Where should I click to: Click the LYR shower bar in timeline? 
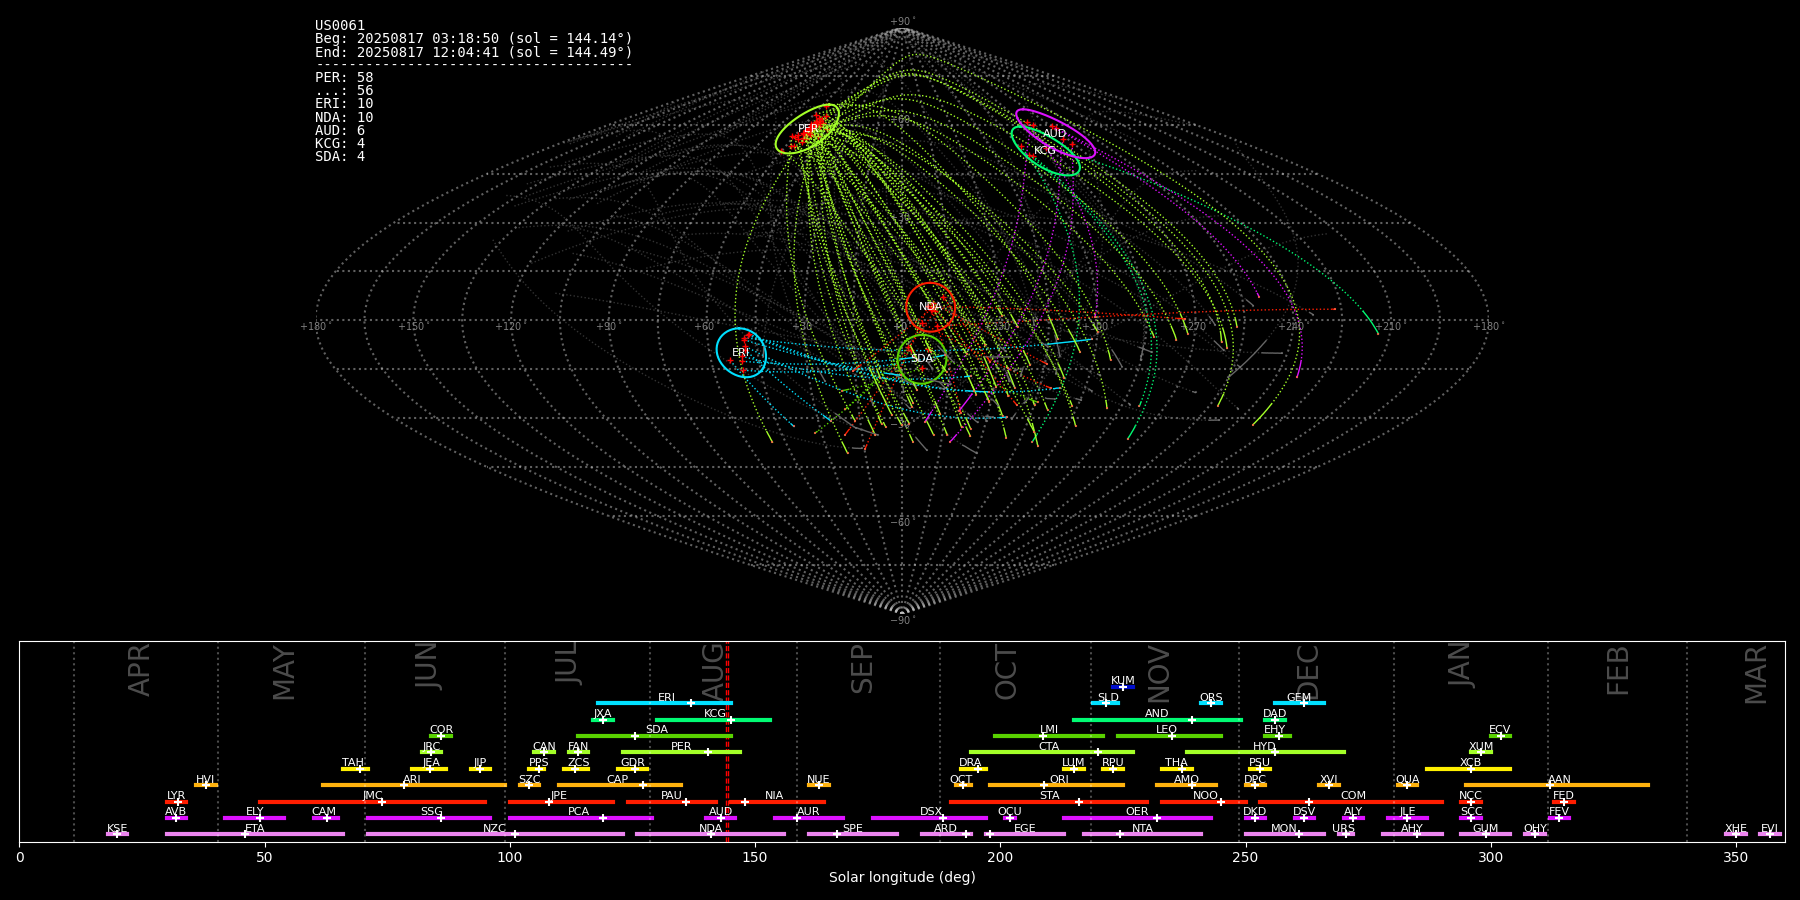click(176, 802)
